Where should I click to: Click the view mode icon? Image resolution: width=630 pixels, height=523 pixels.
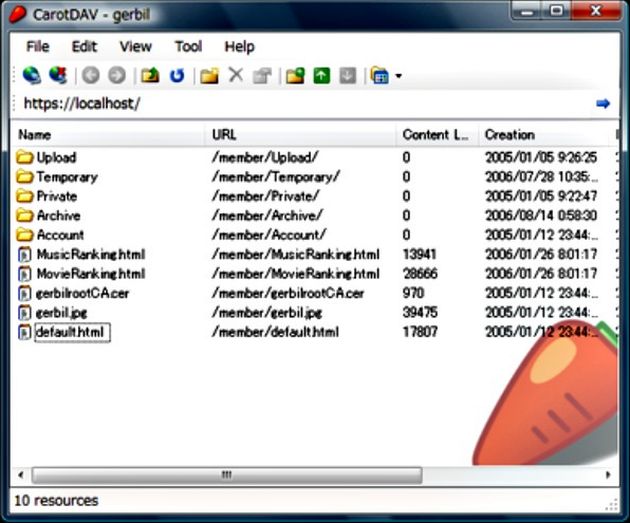(x=380, y=75)
